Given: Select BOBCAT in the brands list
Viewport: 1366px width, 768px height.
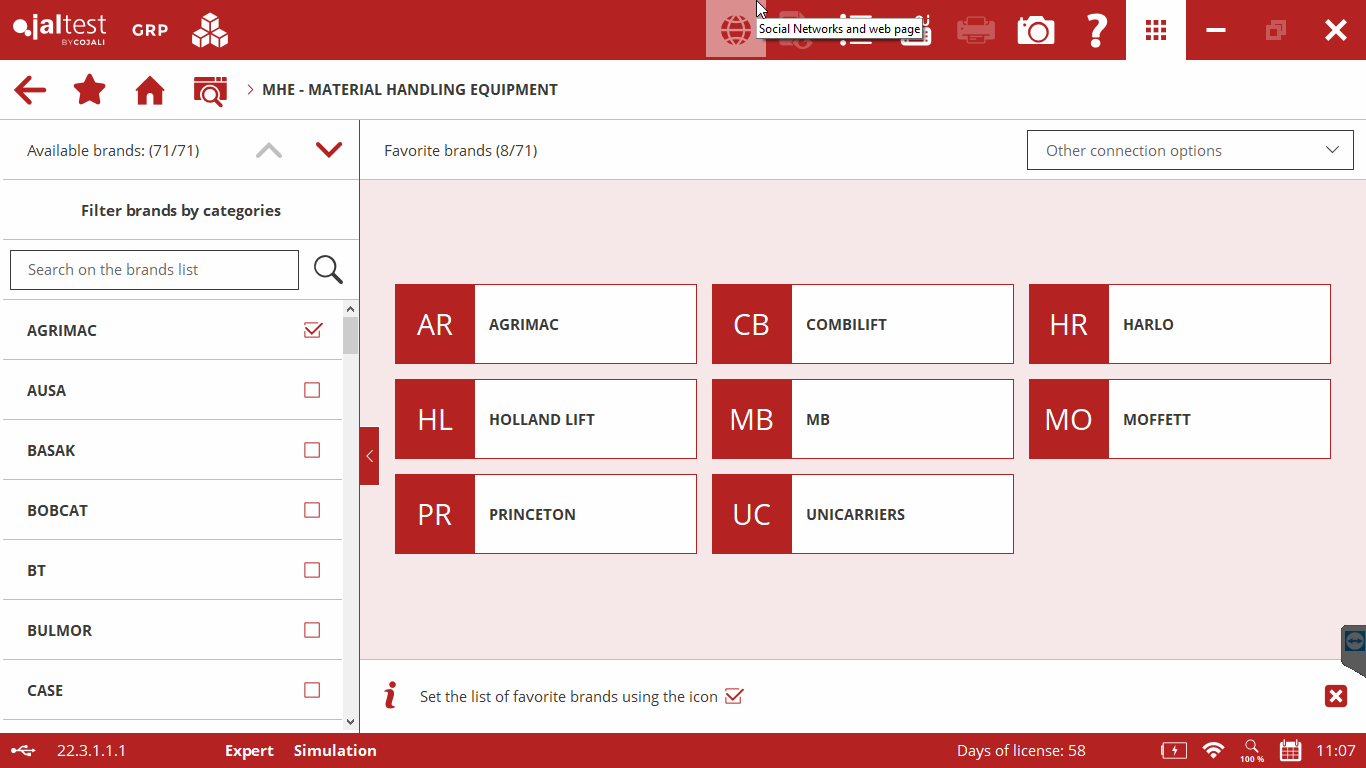Looking at the screenshot, I should (172, 510).
